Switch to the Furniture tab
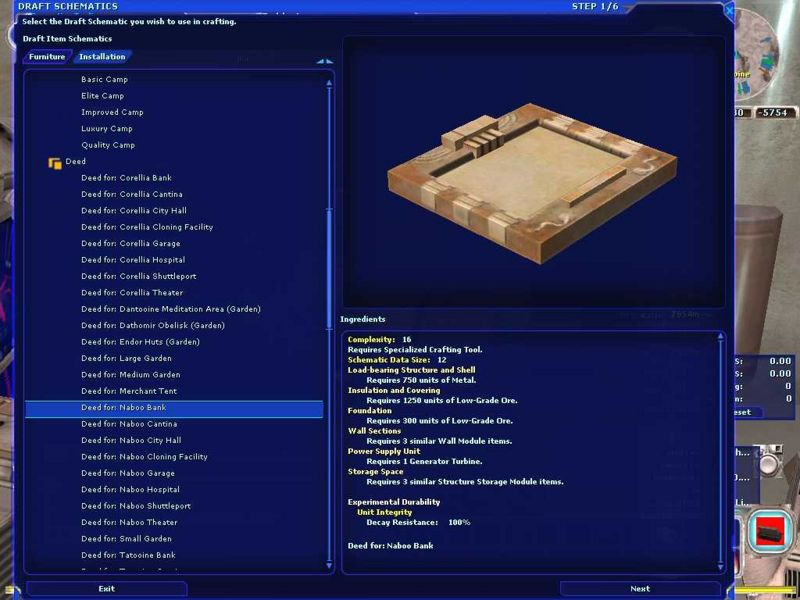Screen dimensions: 800x600 coord(47,57)
